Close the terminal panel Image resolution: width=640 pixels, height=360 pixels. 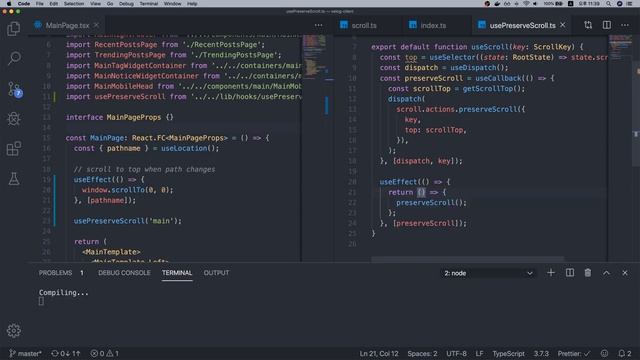625,273
